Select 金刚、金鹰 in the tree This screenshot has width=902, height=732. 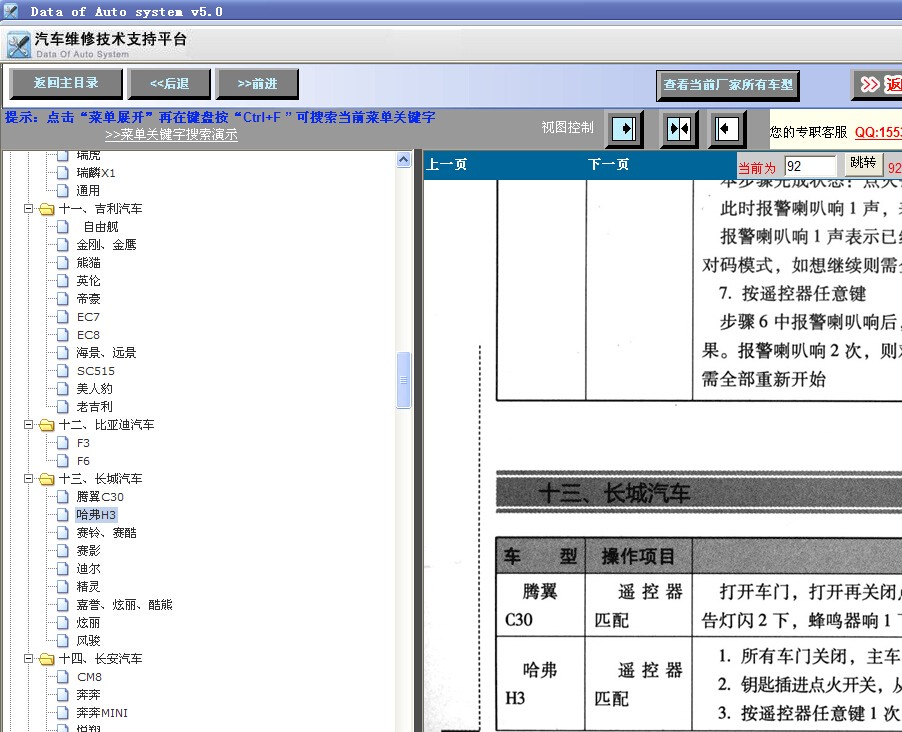click(x=106, y=245)
